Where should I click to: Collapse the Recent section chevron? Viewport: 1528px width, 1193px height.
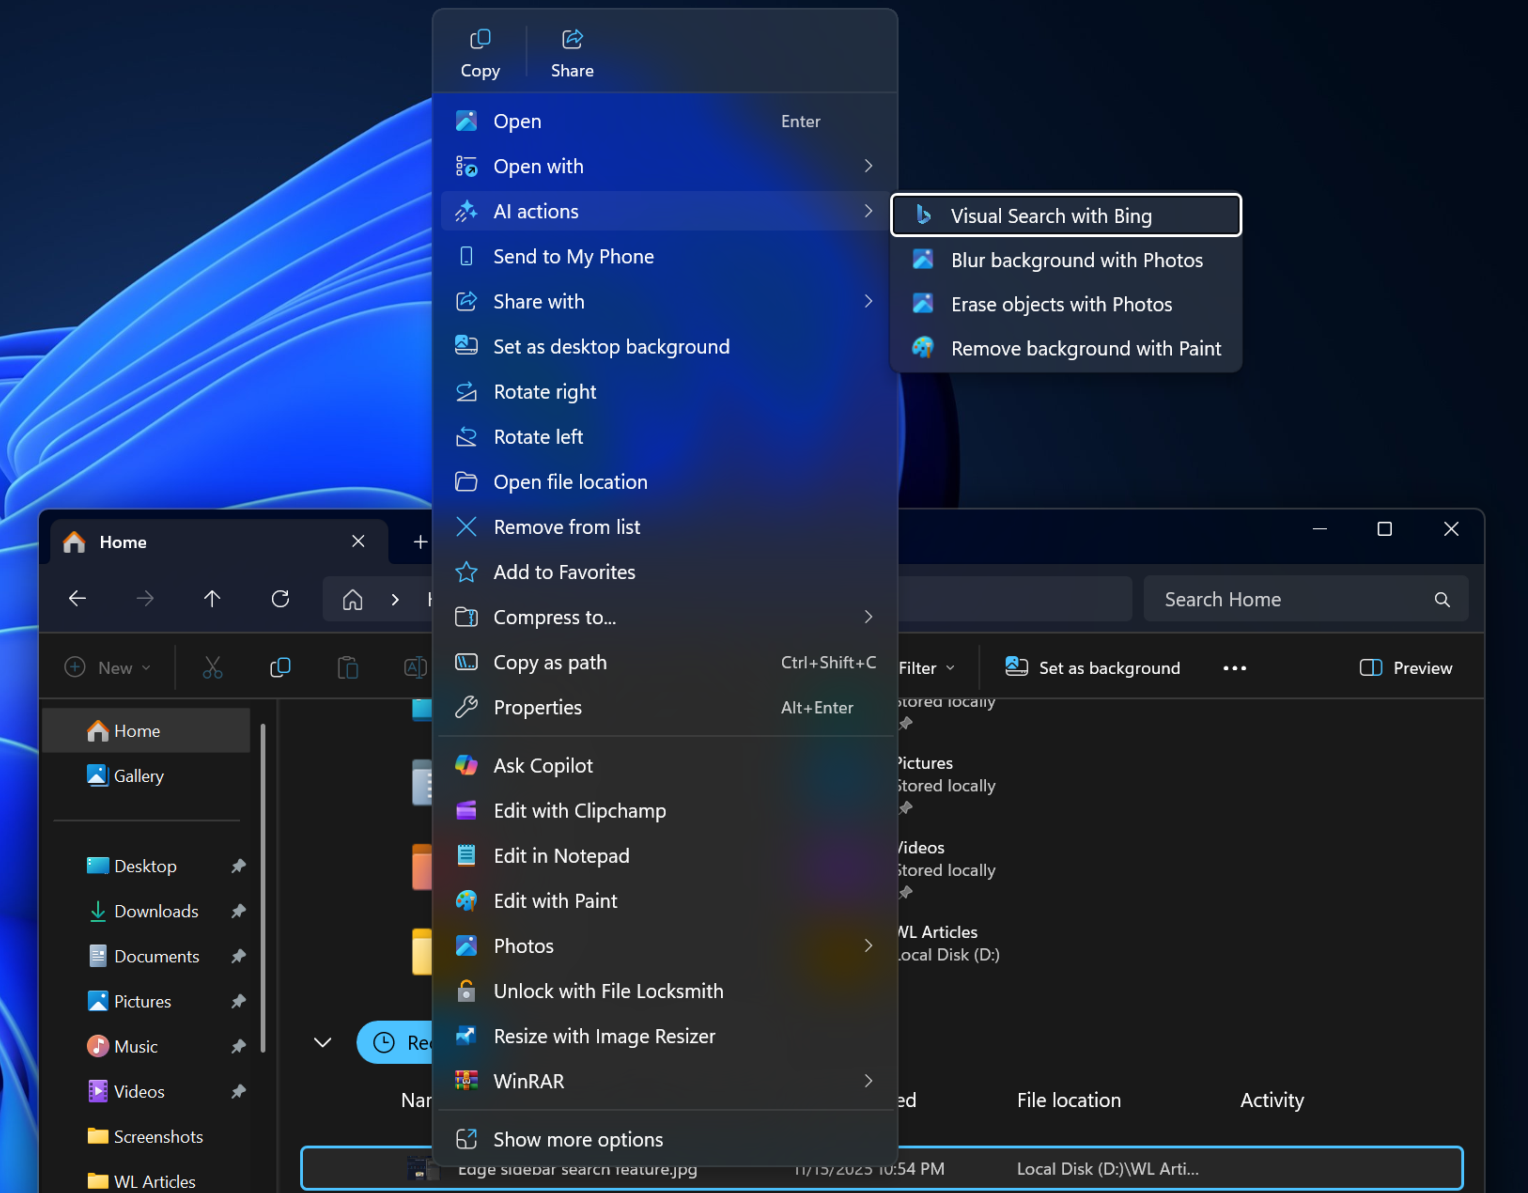[x=322, y=1043]
